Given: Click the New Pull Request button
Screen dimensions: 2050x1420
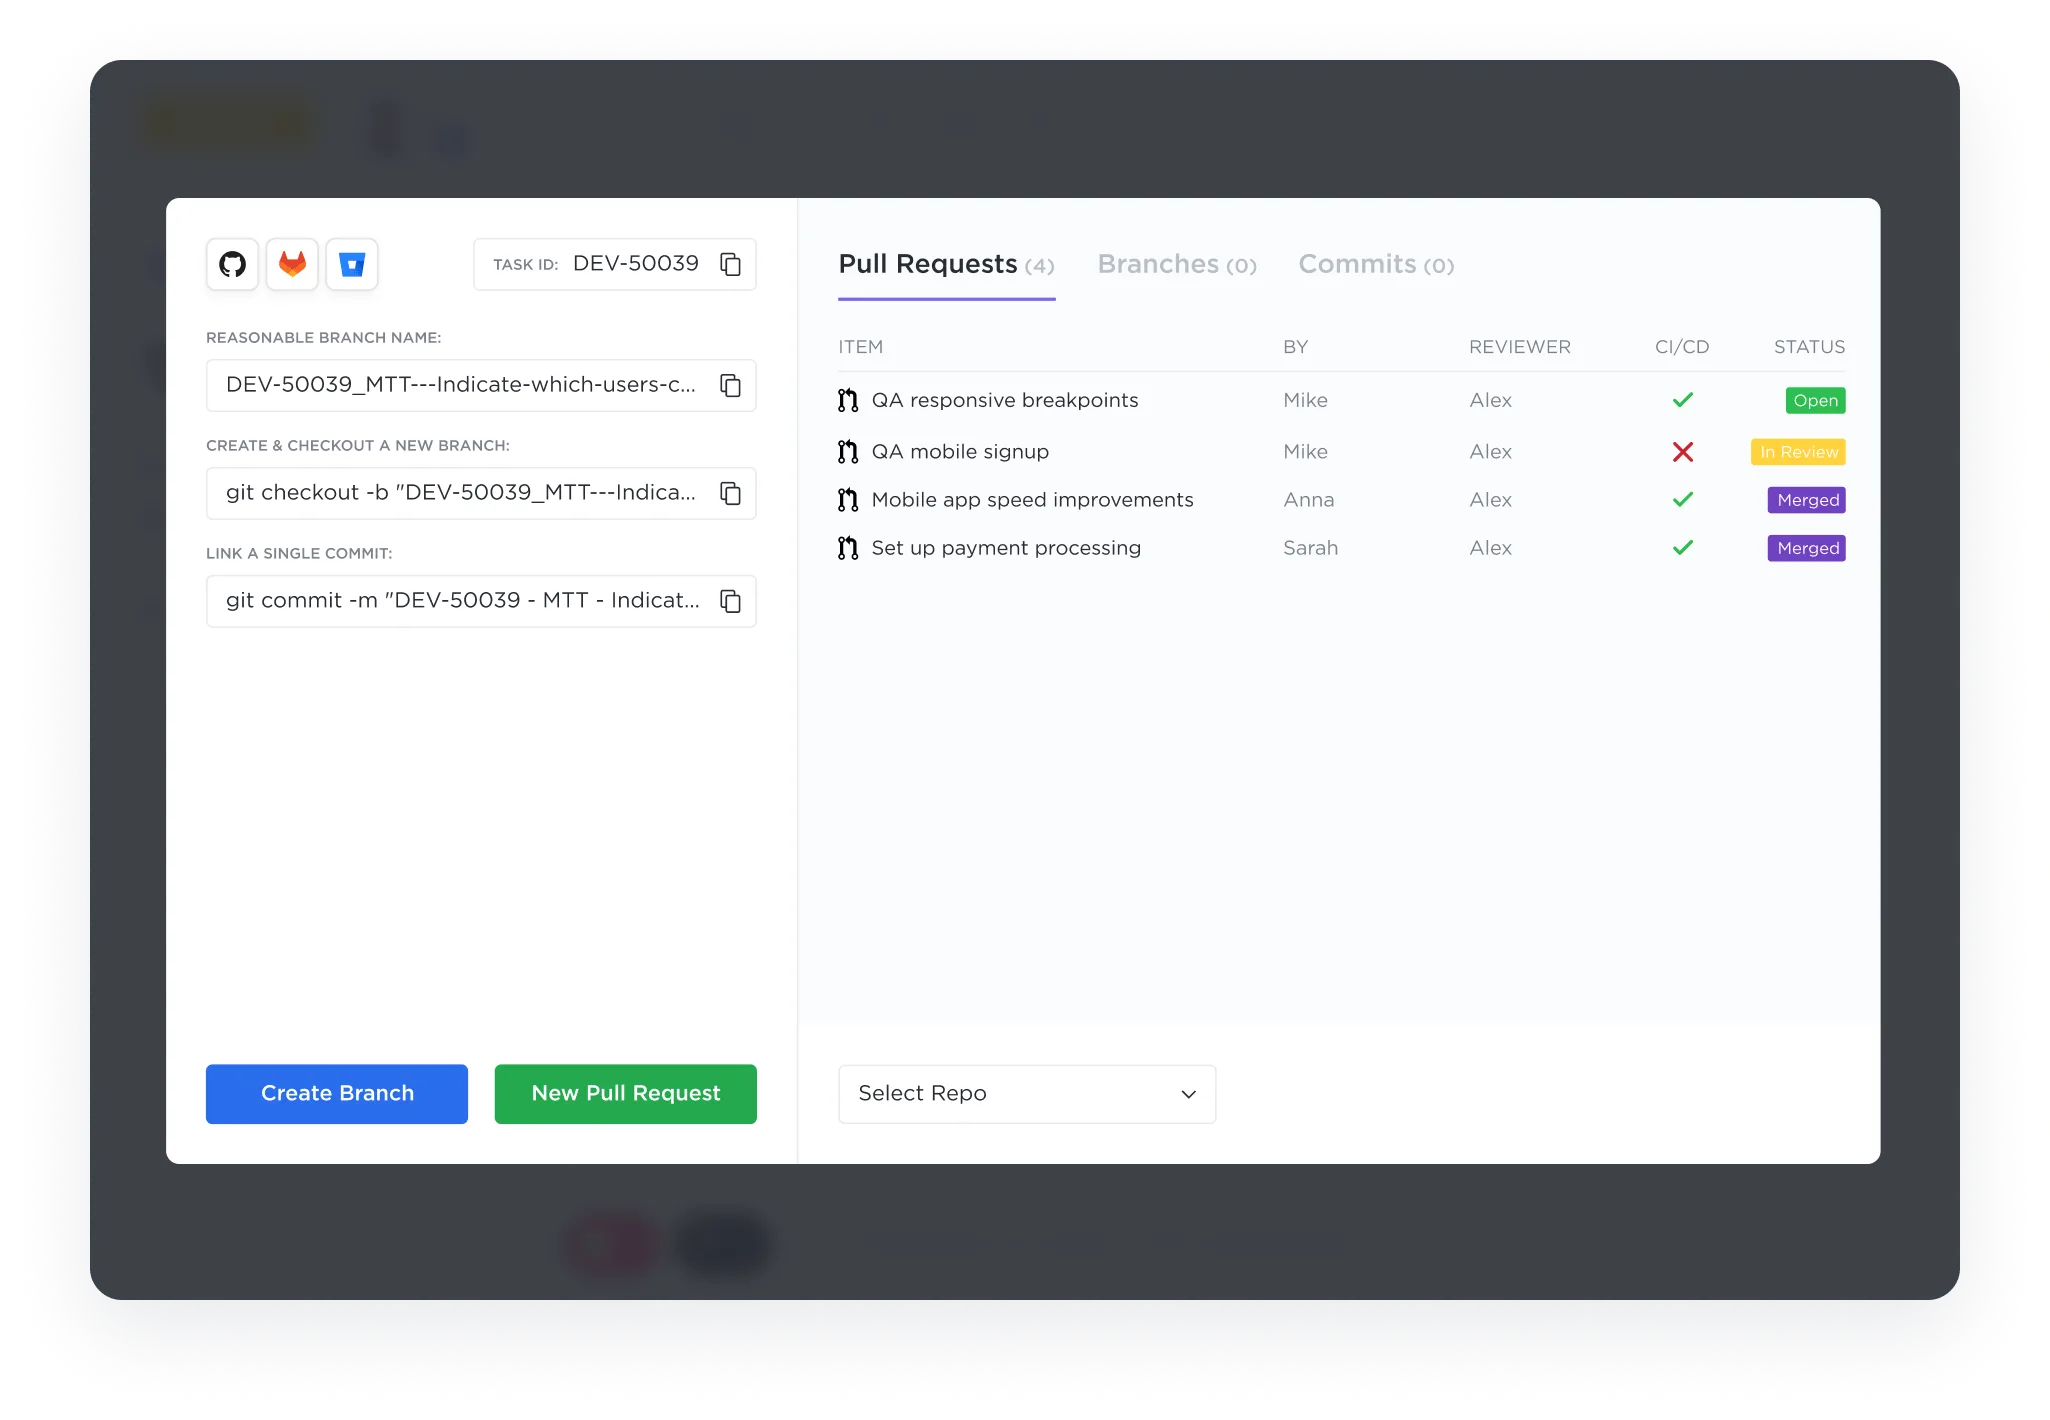Looking at the screenshot, I should coord(626,1094).
